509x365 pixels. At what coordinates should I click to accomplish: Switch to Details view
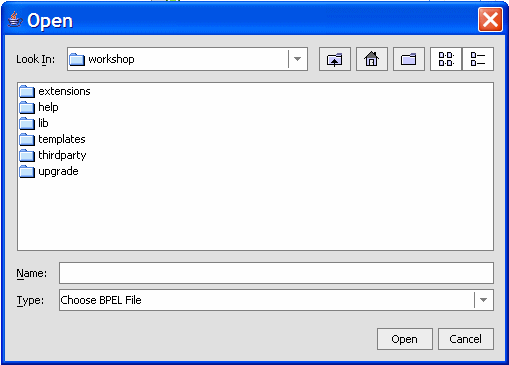[478, 59]
